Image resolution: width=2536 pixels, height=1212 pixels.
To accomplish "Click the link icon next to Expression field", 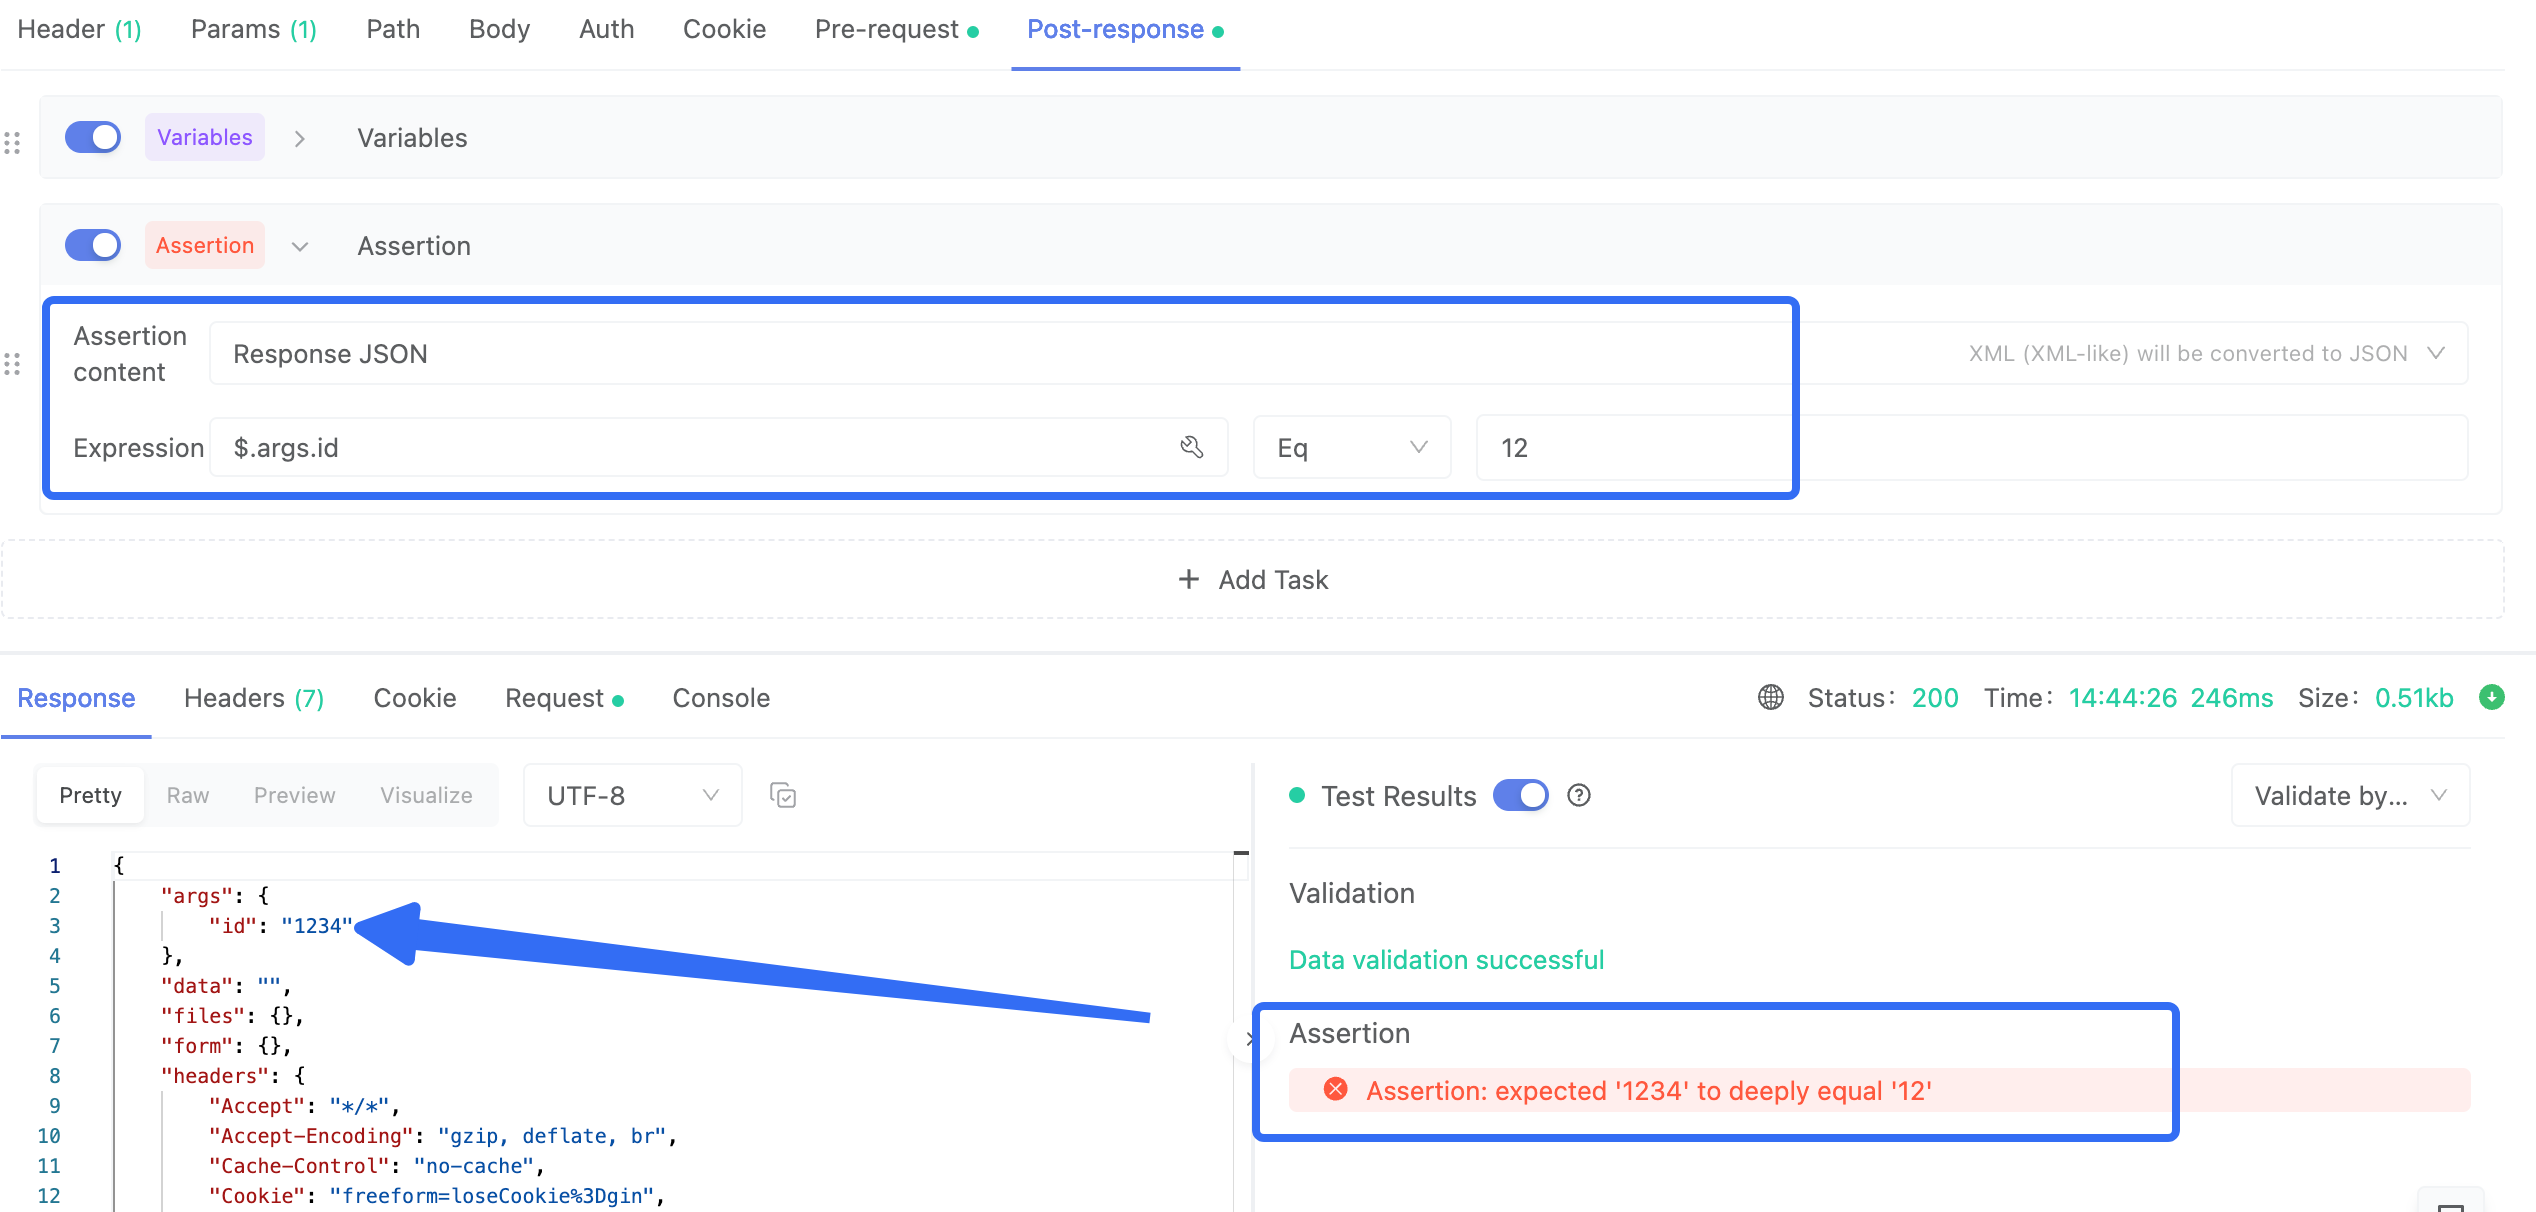I will [x=1190, y=447].
